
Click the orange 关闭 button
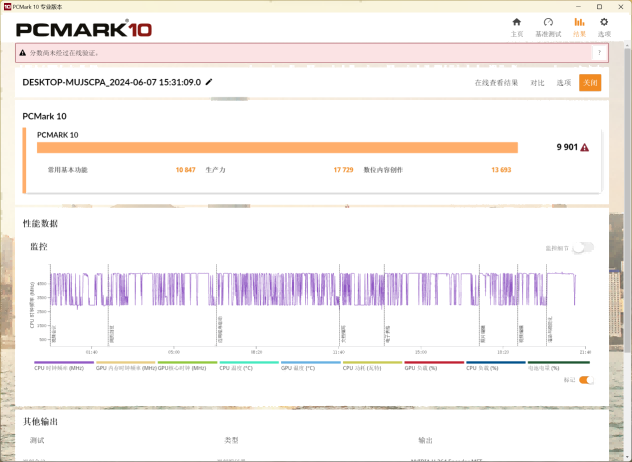point(590,83)
